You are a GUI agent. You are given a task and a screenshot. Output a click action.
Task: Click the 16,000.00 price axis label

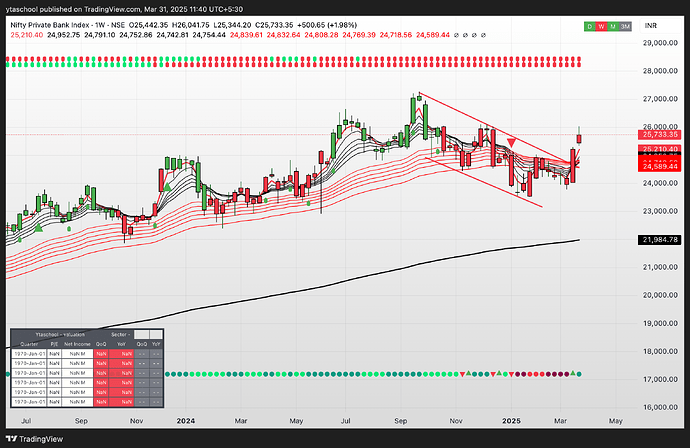coord(660,407)
